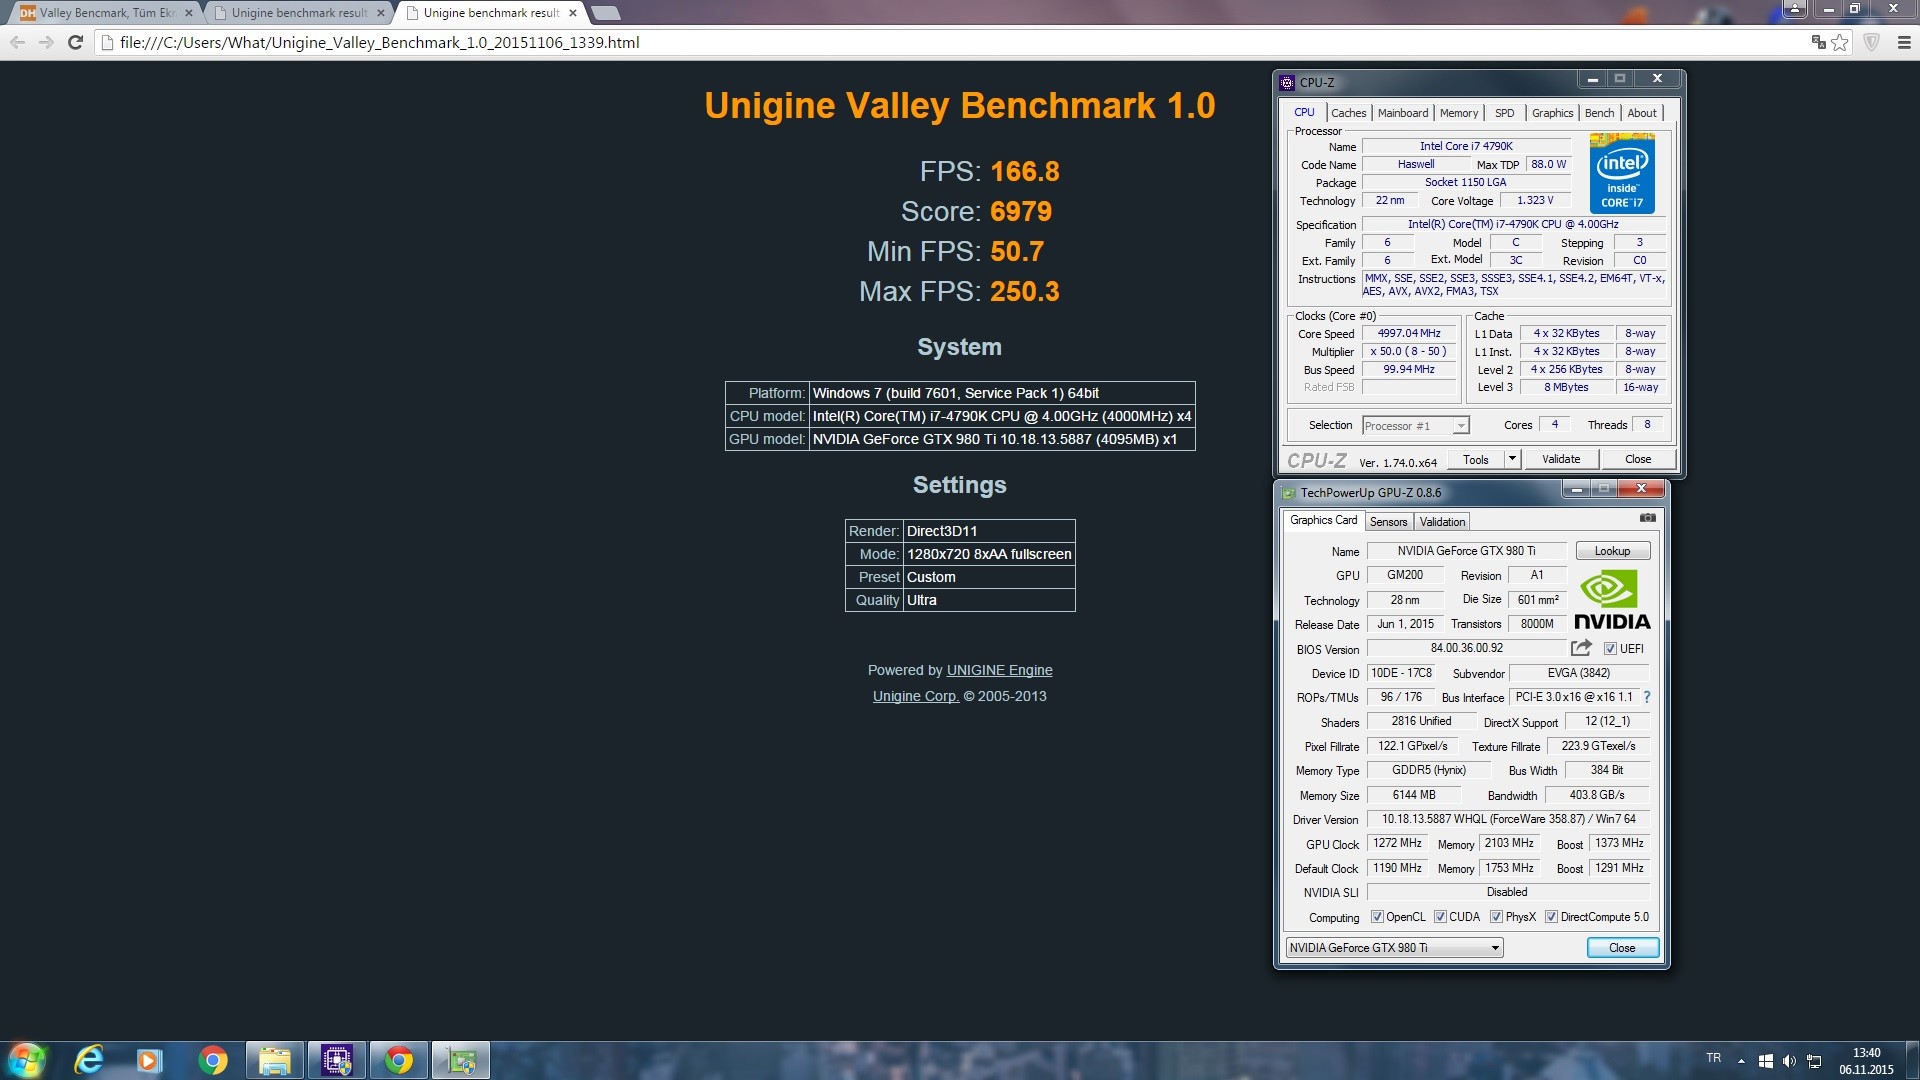Viewport: 1920px width, 1080px height.
Task: Click Close button in CPU-Z
Action: [x=1637, y=459]
